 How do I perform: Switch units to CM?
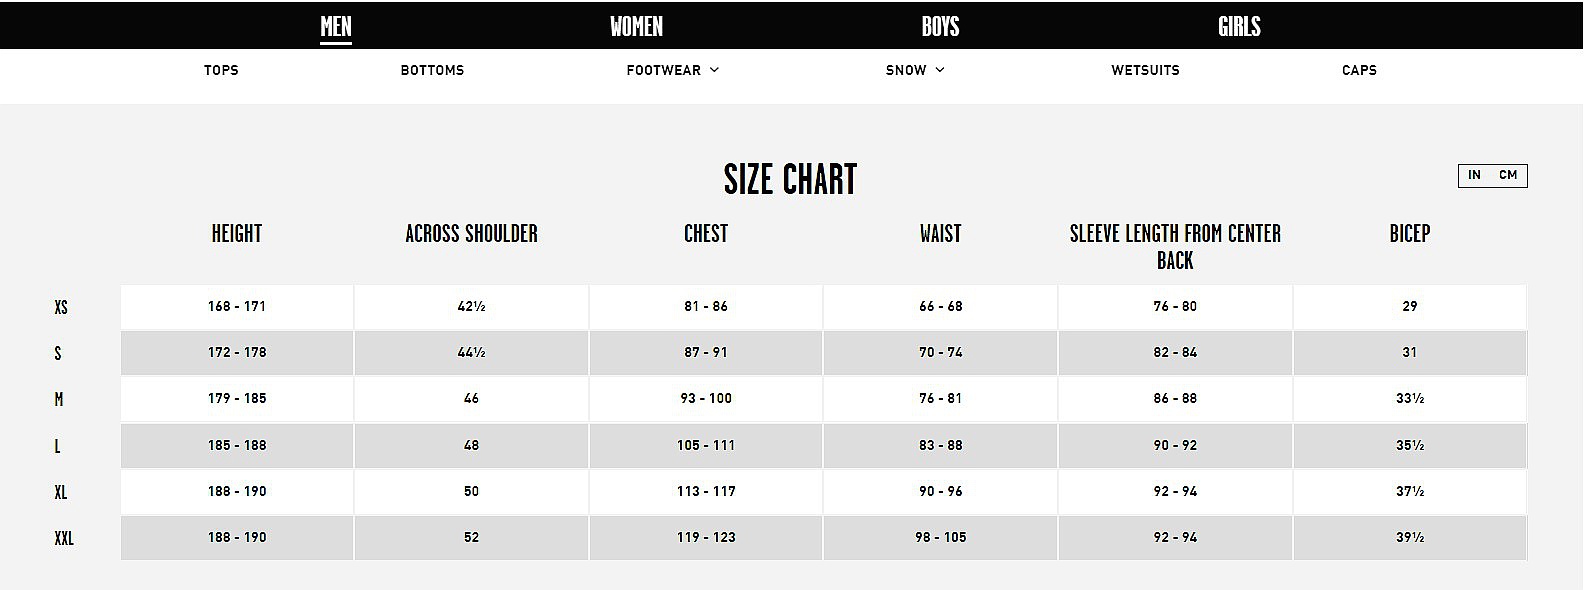pyautogui.click(x=1508, y=175)
